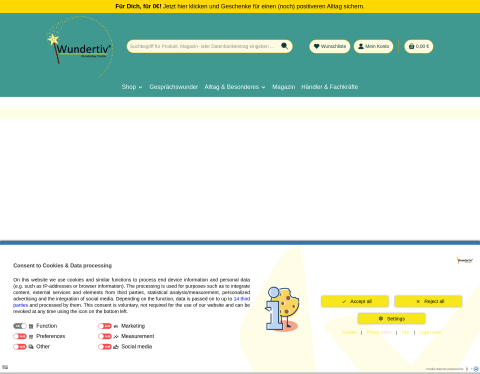Click the 'Consent to Cookies & Data processing' heading
The height and width of the screenshot is (374, 480).
[62, 266]
